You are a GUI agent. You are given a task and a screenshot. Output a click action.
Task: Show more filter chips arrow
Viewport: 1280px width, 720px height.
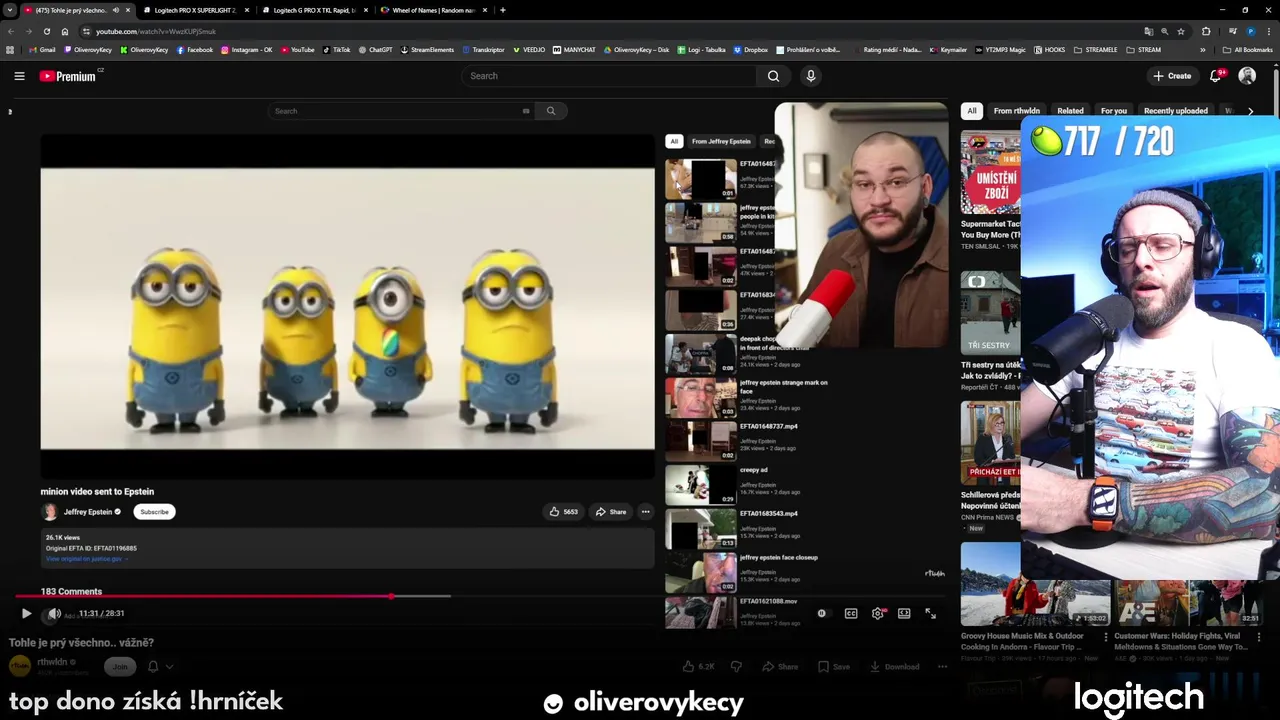(1250, 111)
